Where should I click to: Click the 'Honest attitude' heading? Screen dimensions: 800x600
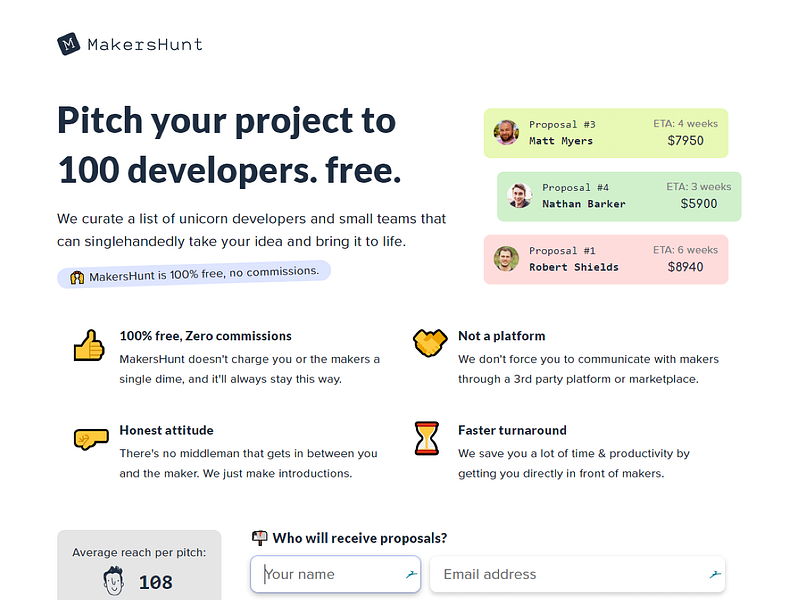click(x=166, y=430)
